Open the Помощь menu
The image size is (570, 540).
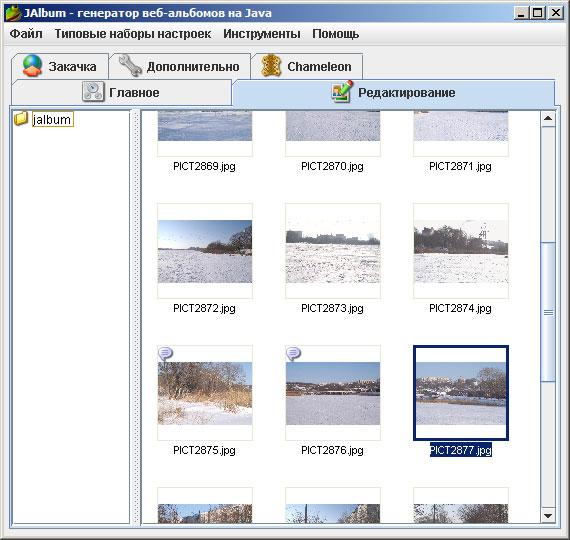336,34
